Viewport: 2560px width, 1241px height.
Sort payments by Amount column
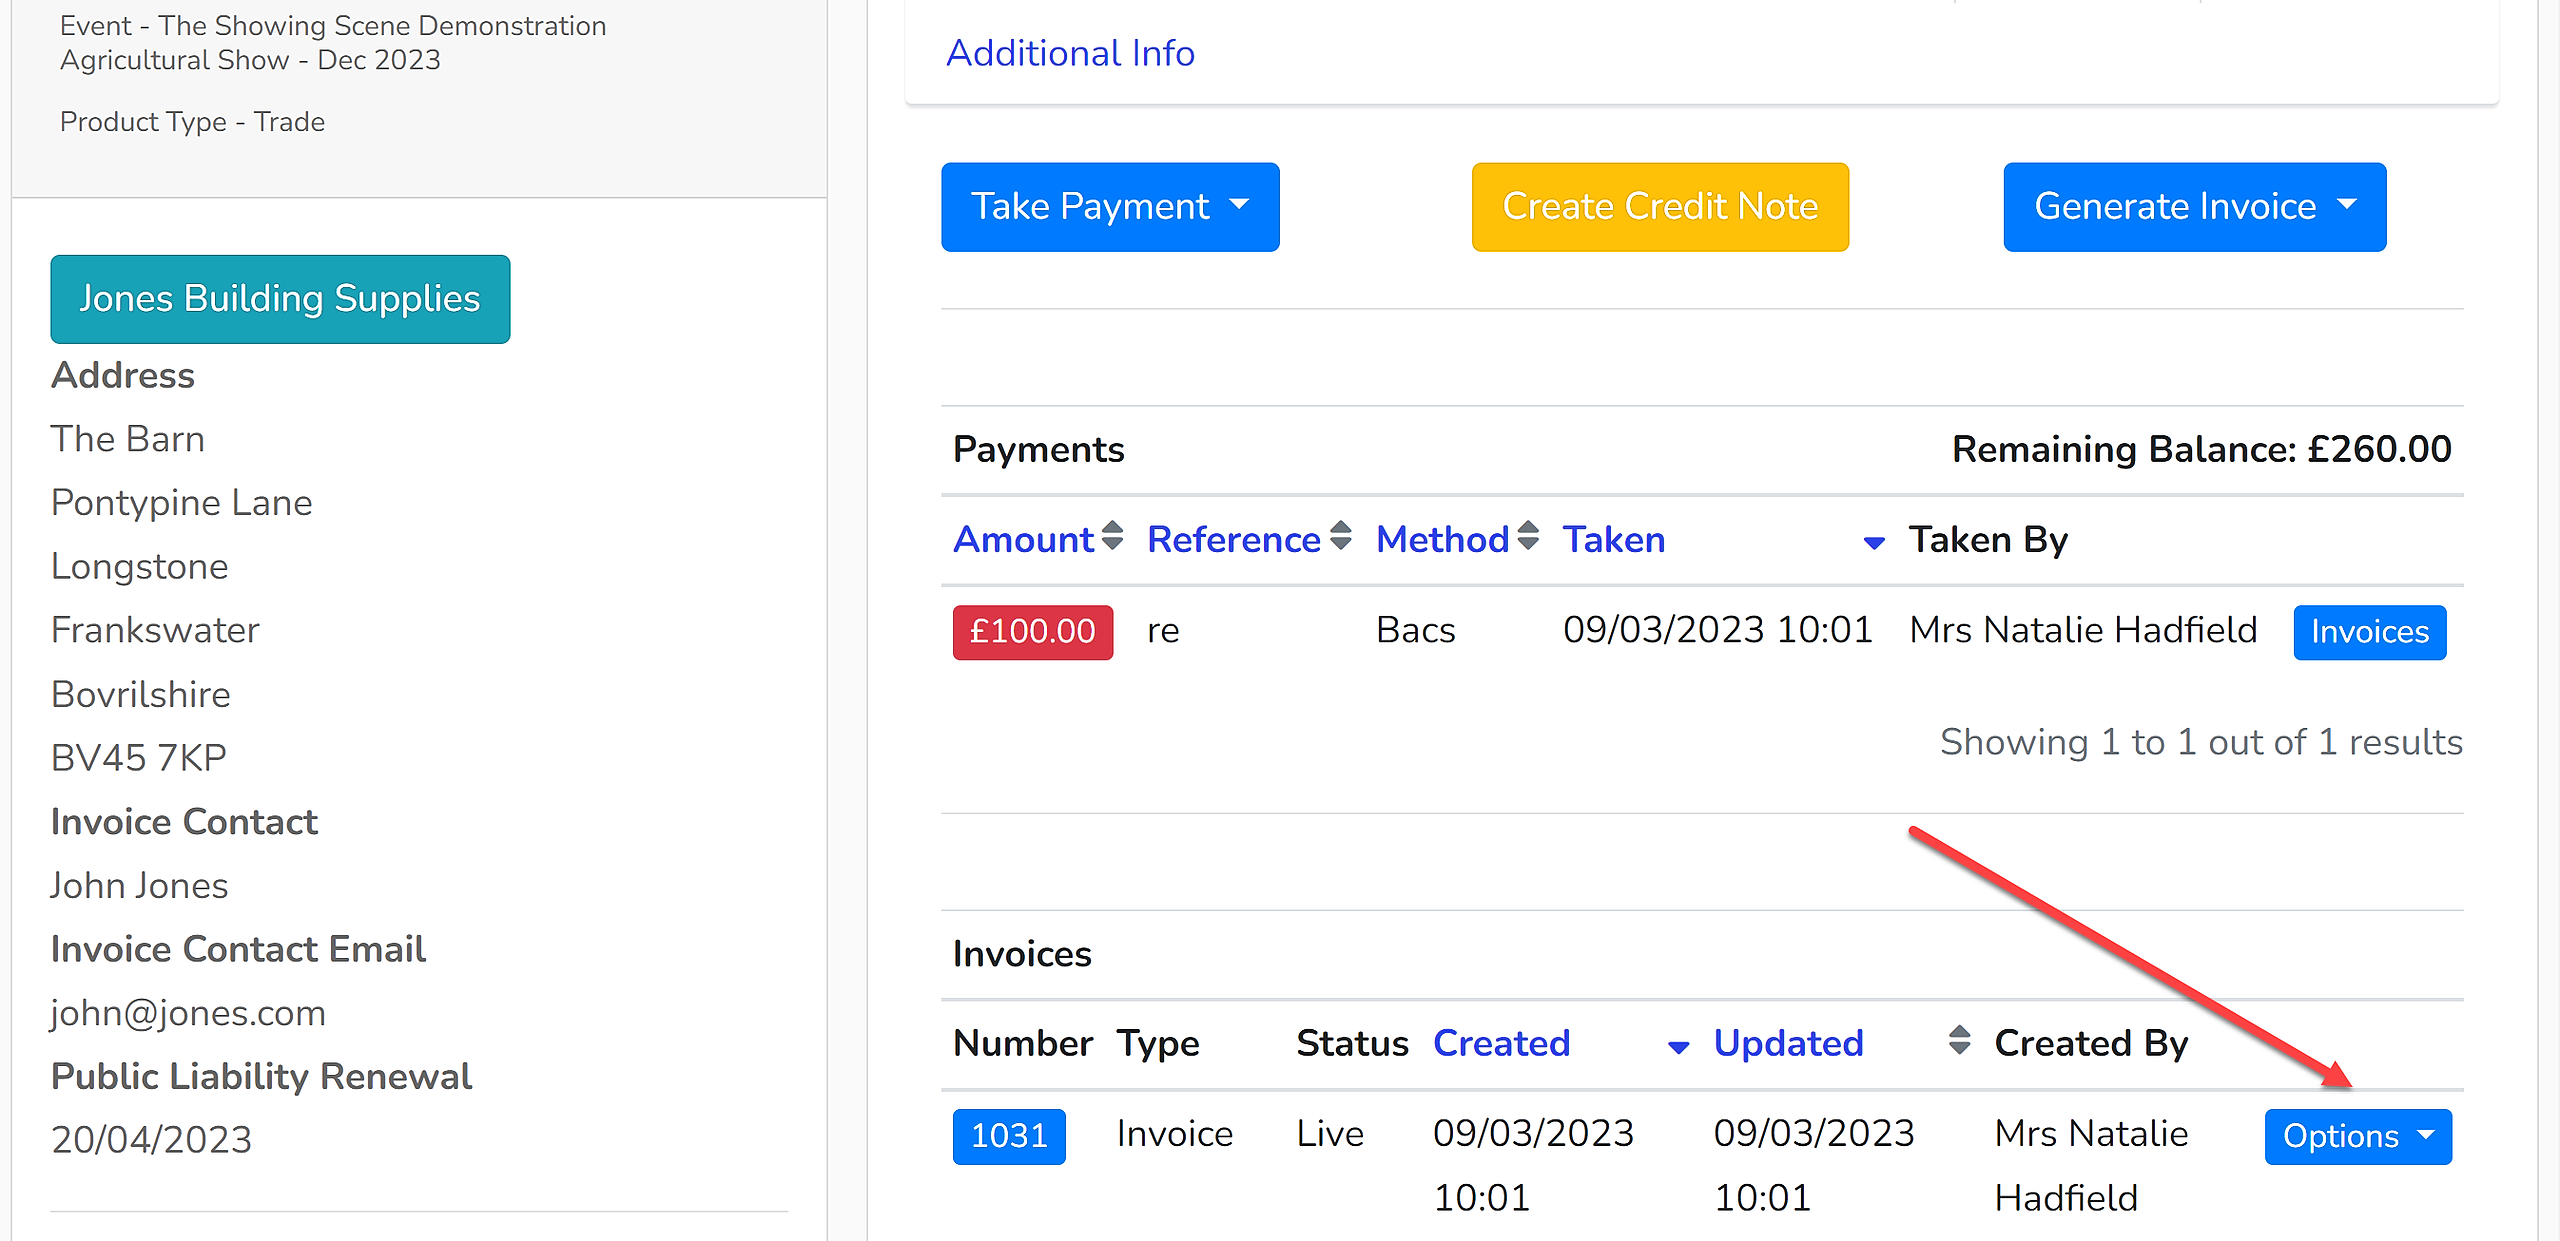1038,539
